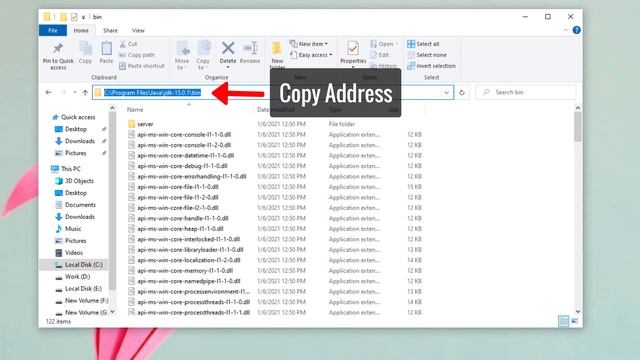The height and width of the screenshot is (360, 640).
Task: Open the Easy access dropdown
Action: [x=311, y=55]
